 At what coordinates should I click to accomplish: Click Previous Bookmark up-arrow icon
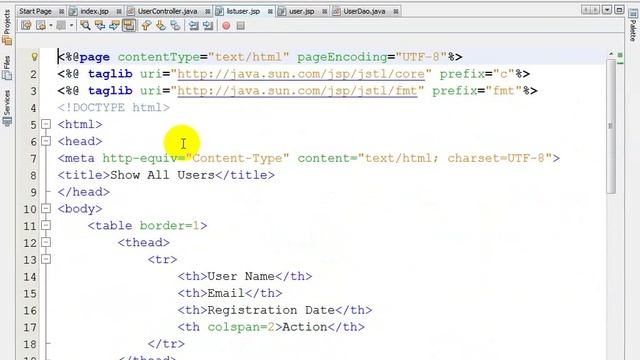[x=146, y=25]
